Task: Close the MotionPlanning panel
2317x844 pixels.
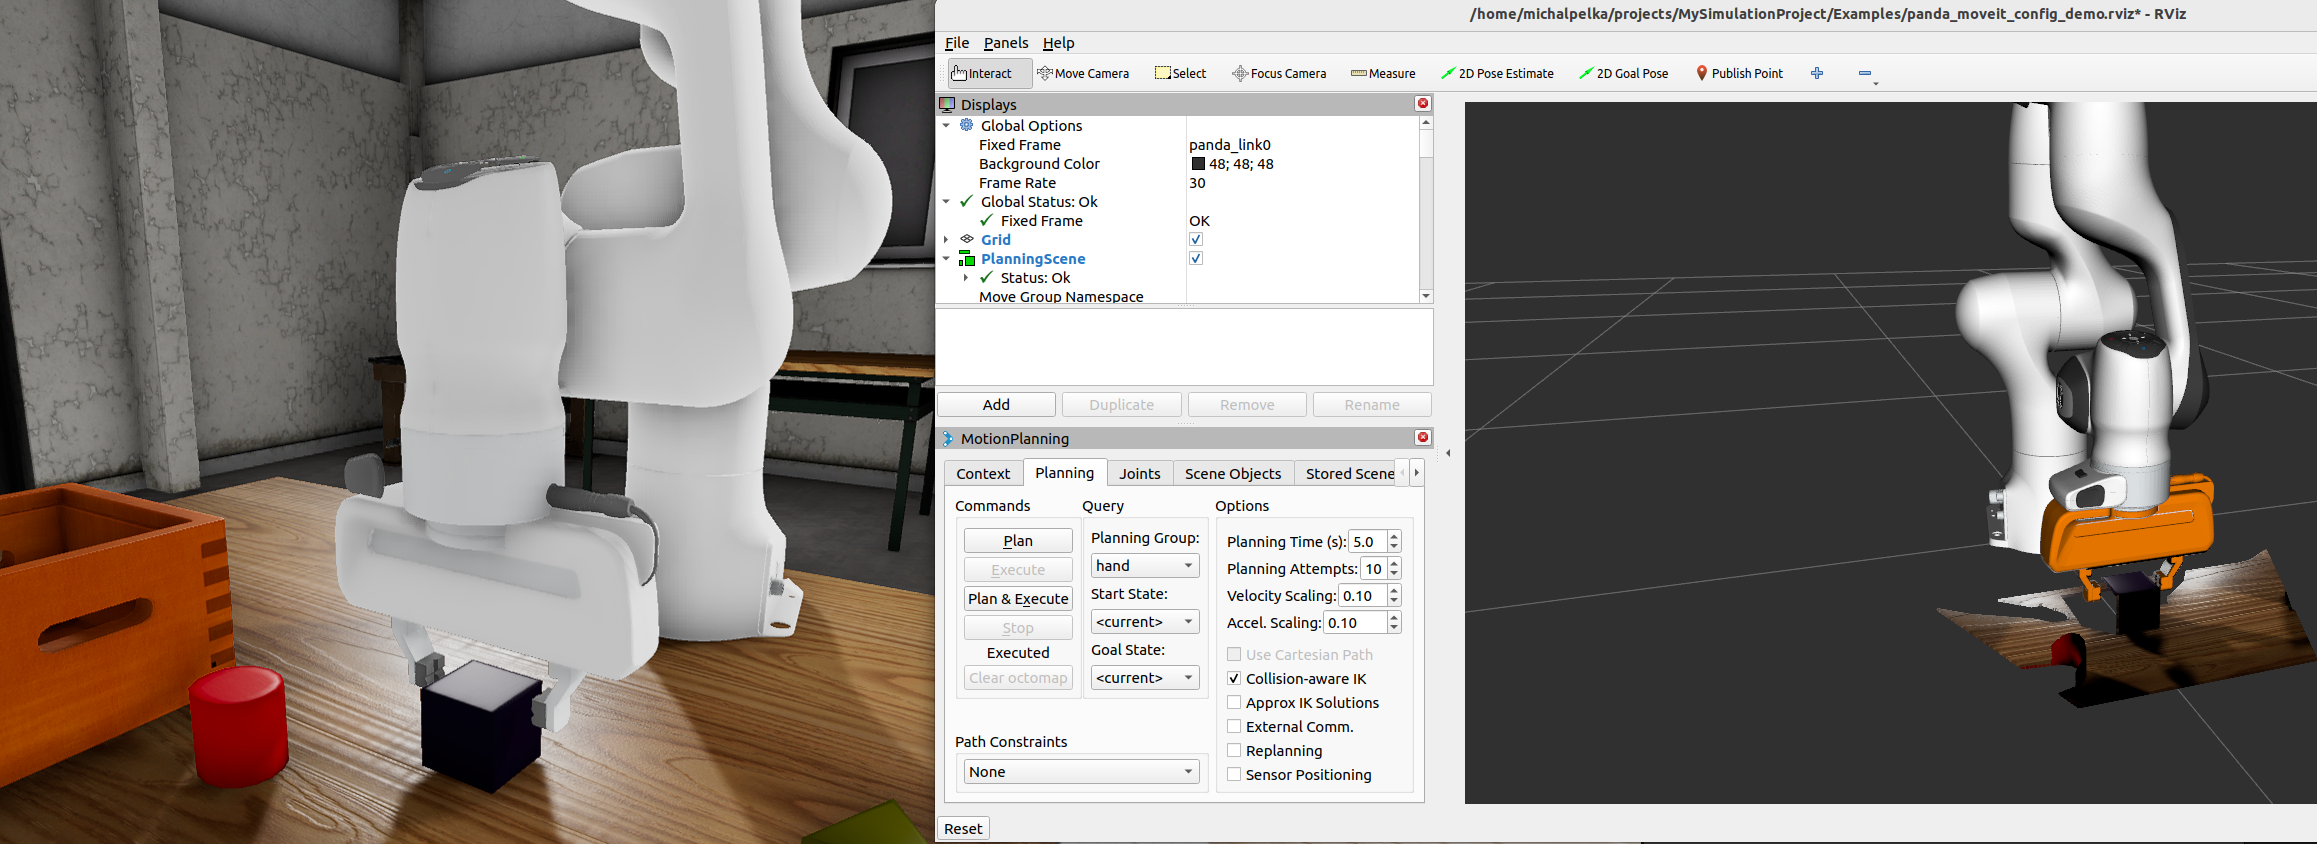Action: 1423,438
